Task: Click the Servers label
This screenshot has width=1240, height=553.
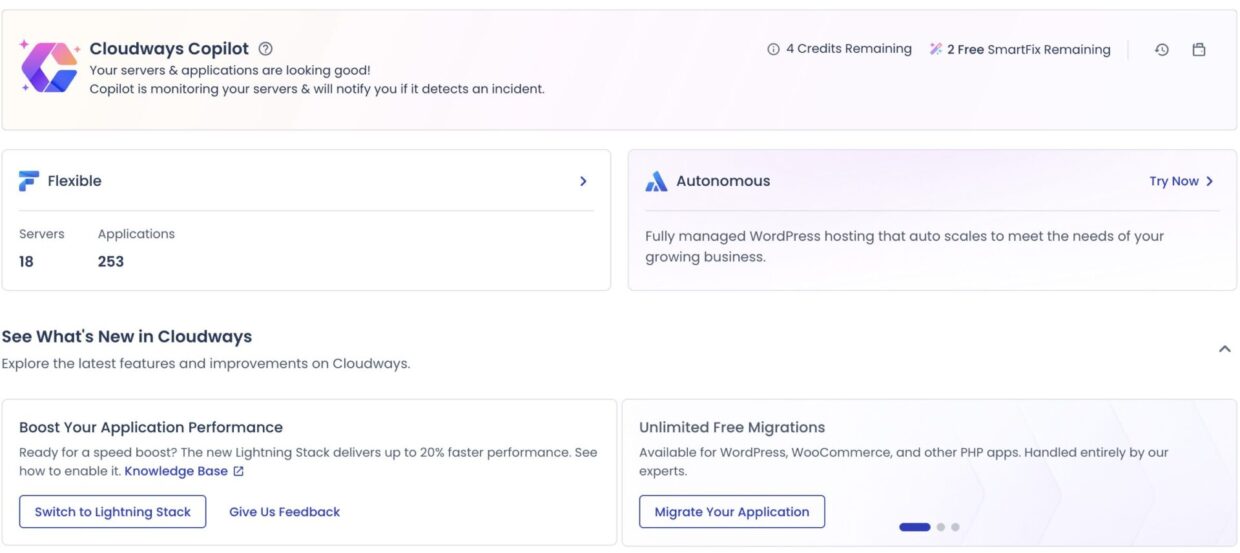Action: pyautogui.click(x=42, y=234)
